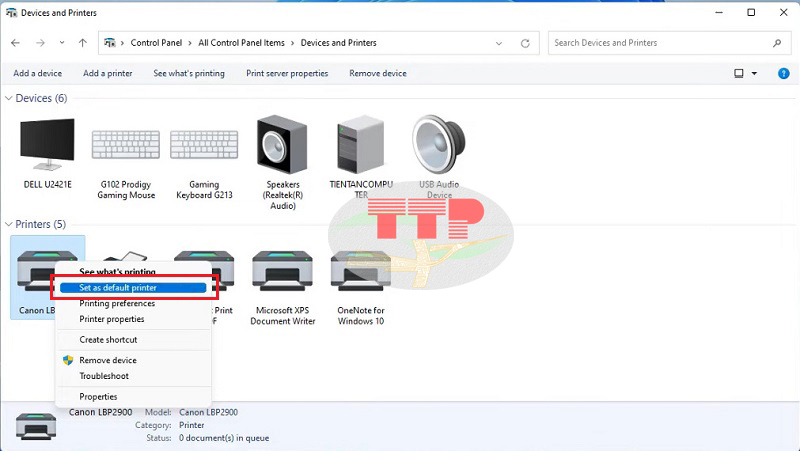The image size is (800, 451).
Task: Click the address bar location icon
Action: 110,43
